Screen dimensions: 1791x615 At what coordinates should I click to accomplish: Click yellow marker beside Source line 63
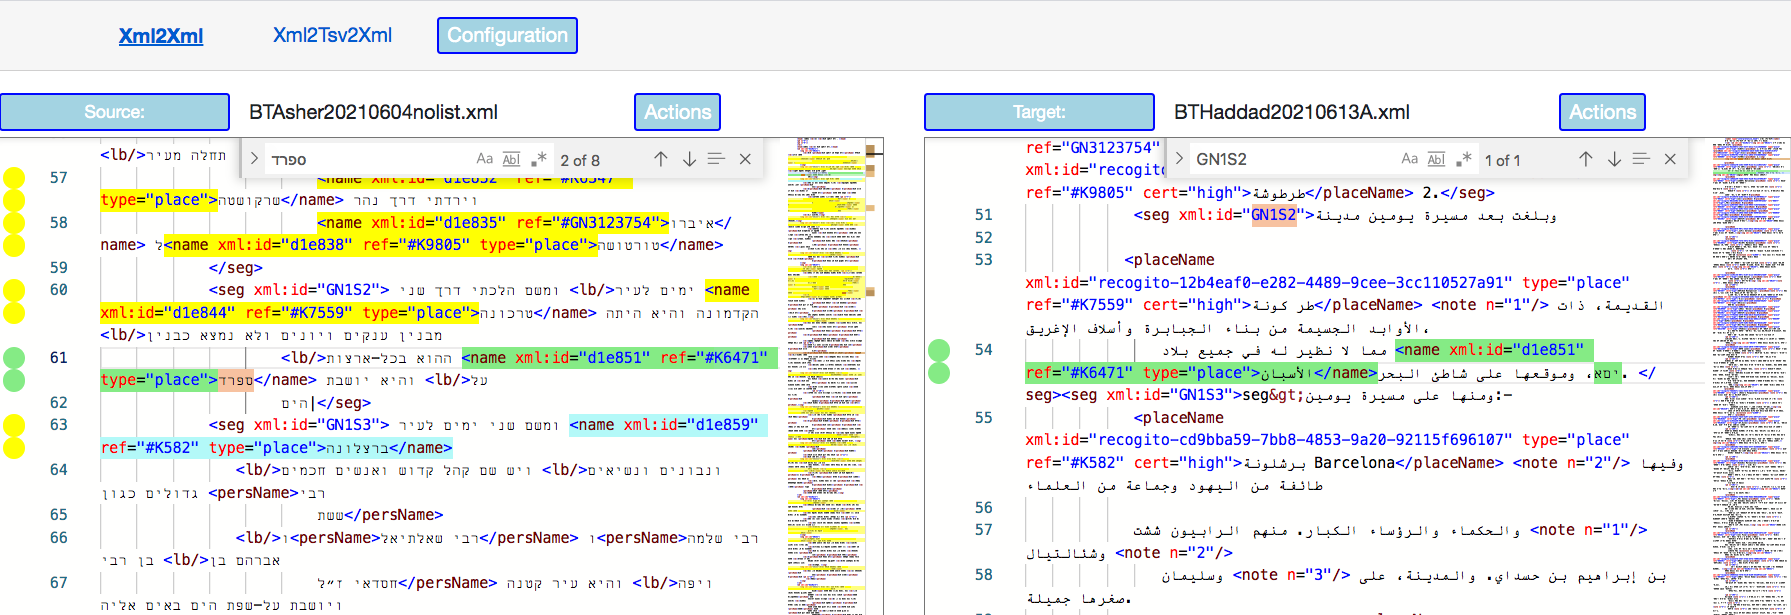point(14,425)
